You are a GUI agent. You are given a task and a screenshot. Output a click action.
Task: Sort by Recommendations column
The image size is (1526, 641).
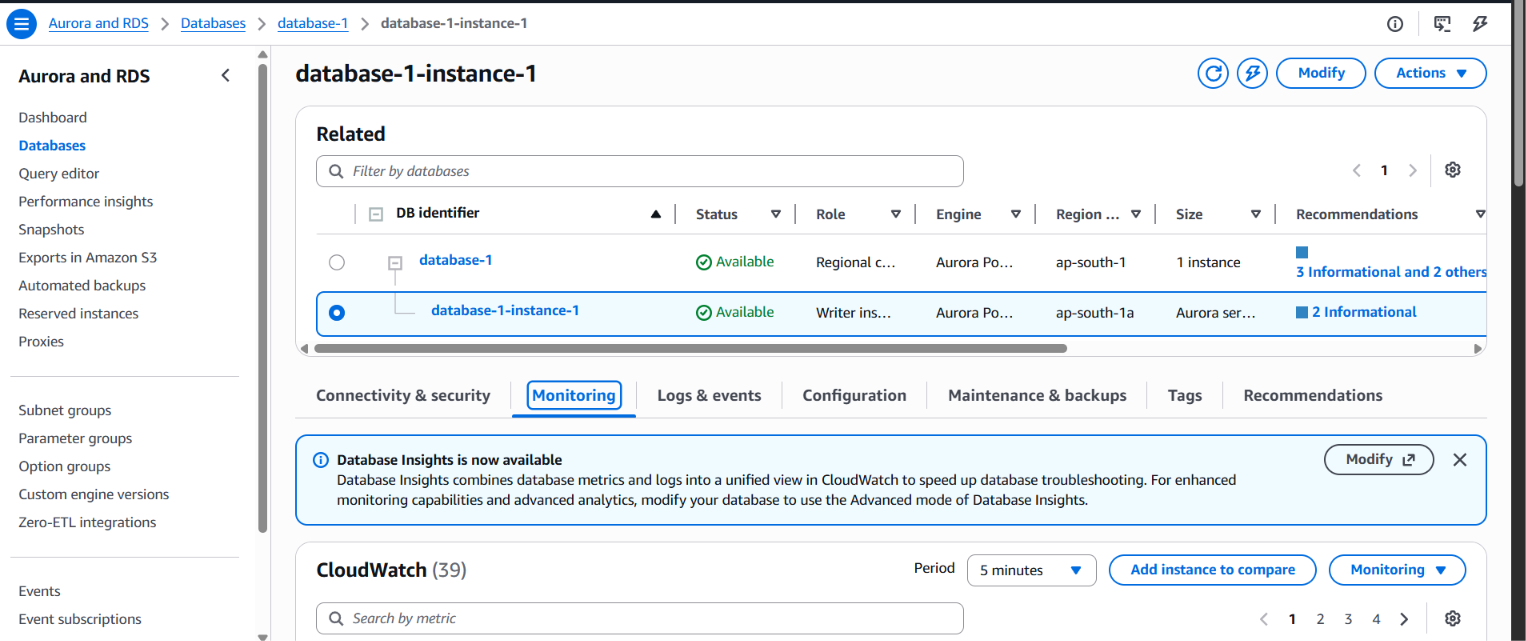point(1480,214)
